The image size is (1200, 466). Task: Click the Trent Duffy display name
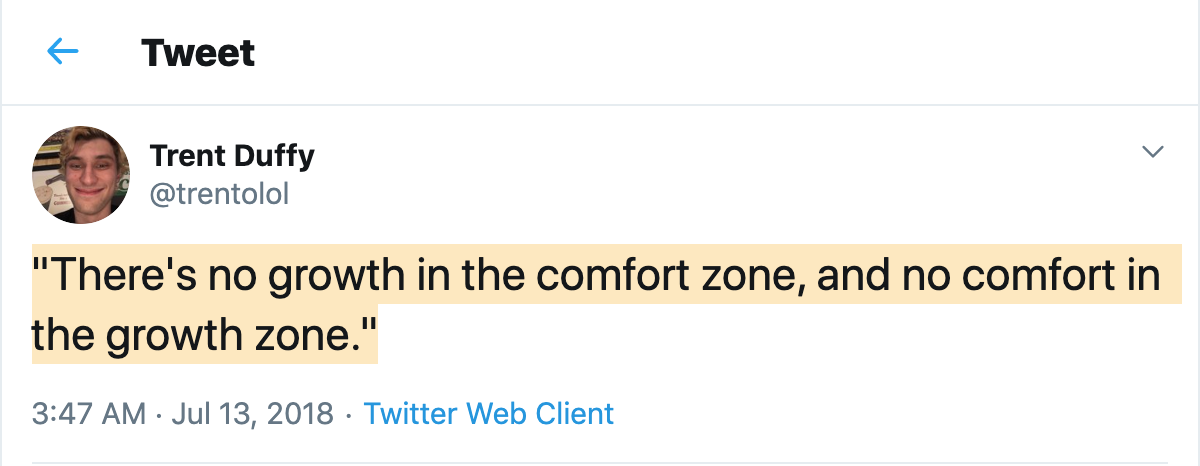tap(232, 156)
